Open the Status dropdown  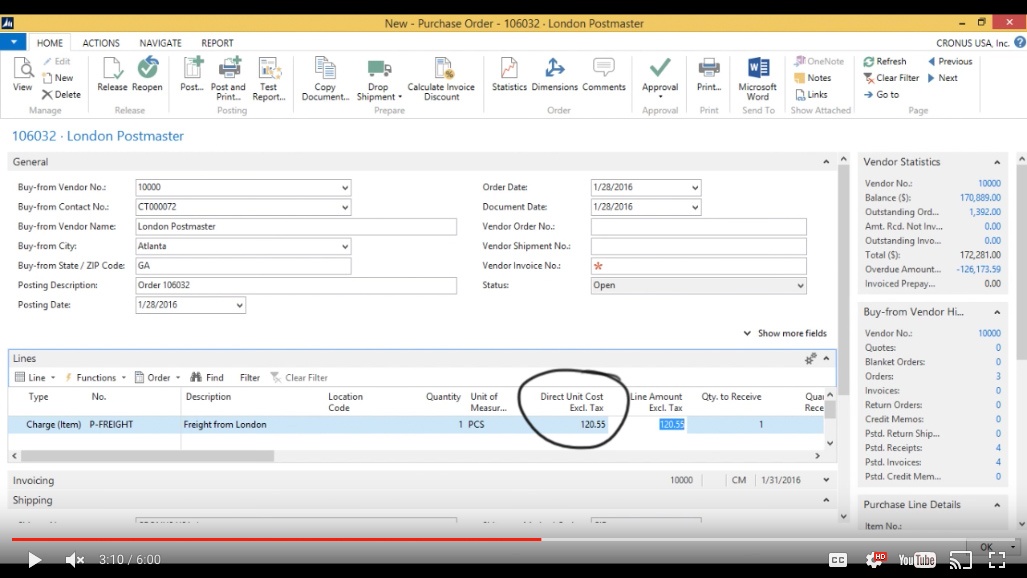pyautogui.click(x=800, y=286)
